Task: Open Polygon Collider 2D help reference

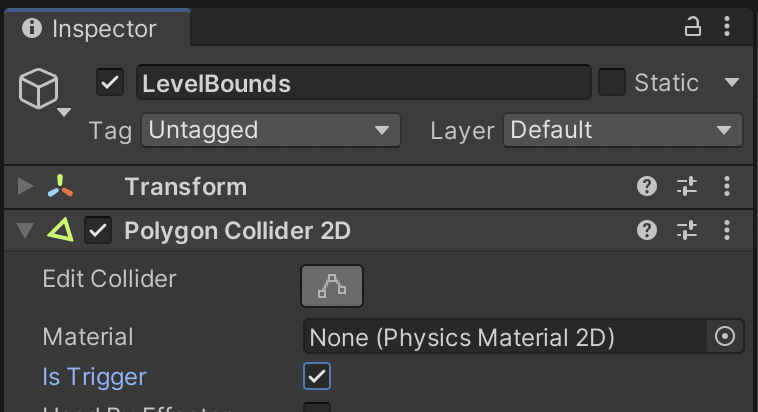Action: pyautogui.click(x=647, y=231)
